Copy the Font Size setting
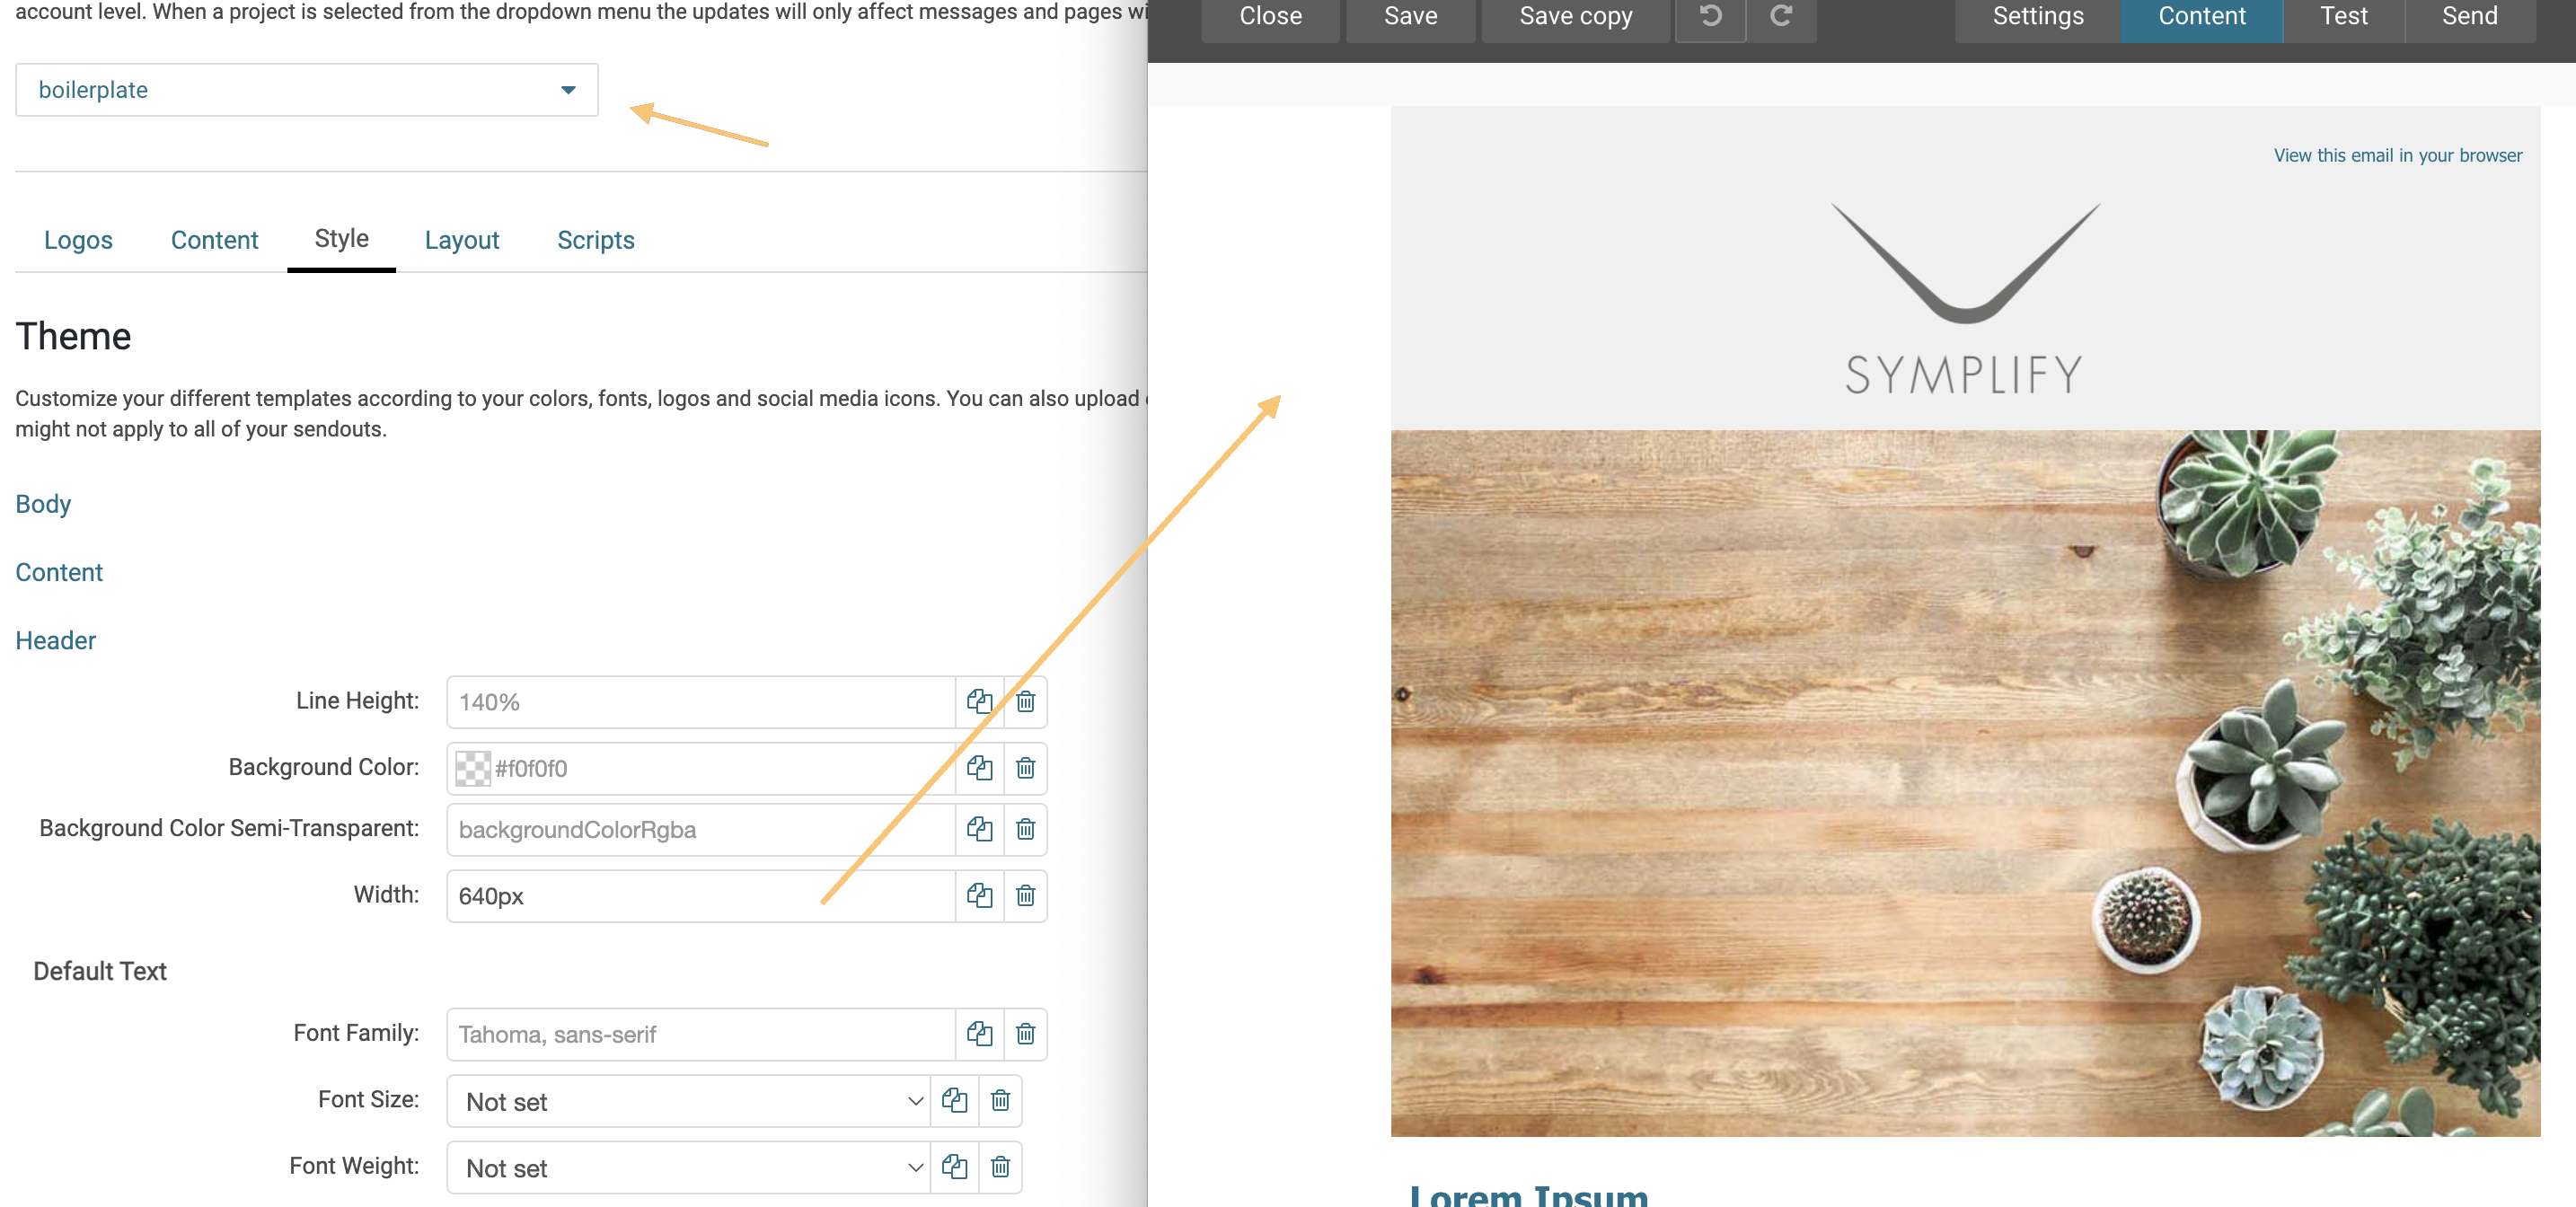Viewport: 2576px width, 1207px height. coord(955,1101)
